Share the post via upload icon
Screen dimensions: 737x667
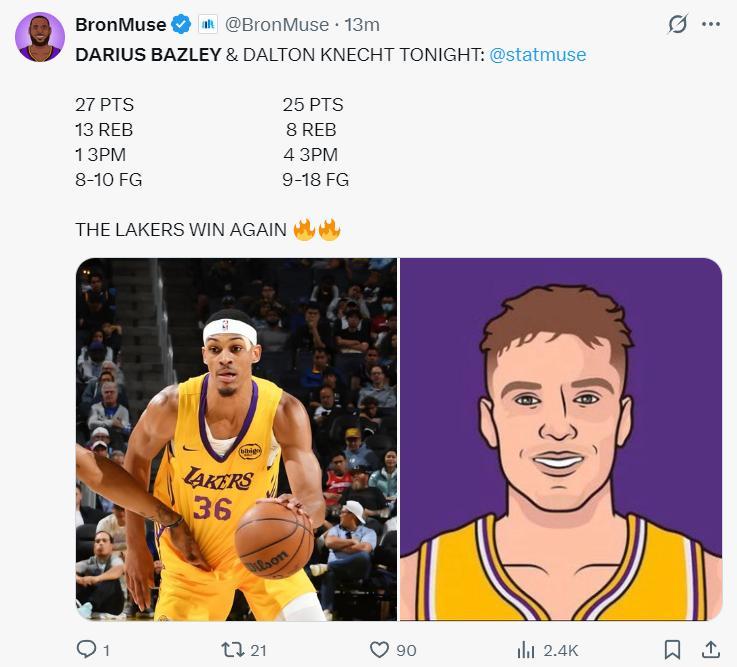point(711,650)
